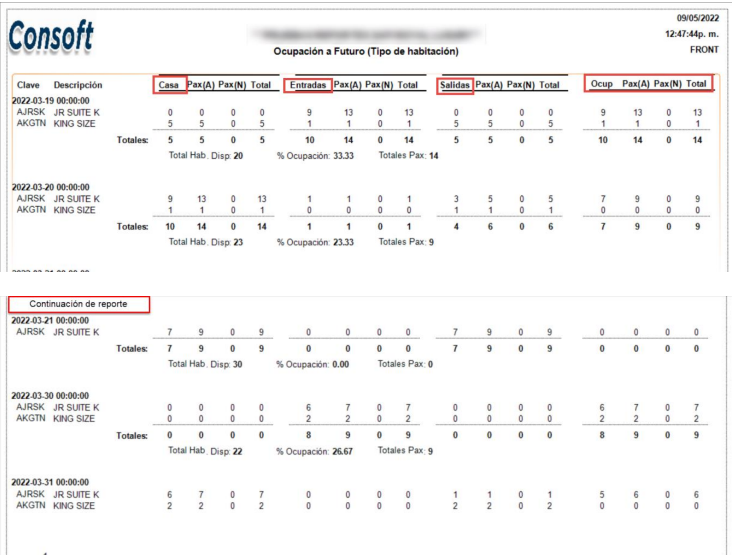Select the date row 2022-03-19 00:00:00
732x555 pixels.
tap(50, 101)
